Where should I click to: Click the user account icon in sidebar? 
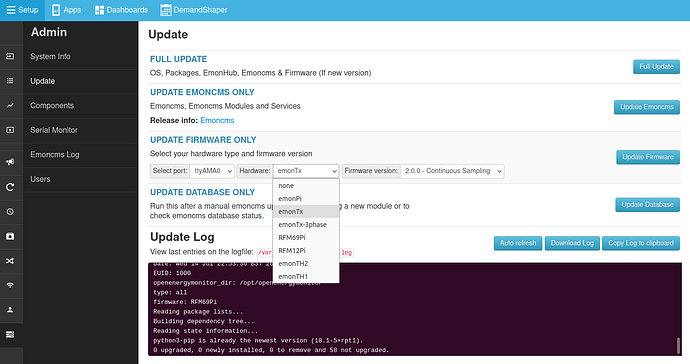(x=10, y=310)
